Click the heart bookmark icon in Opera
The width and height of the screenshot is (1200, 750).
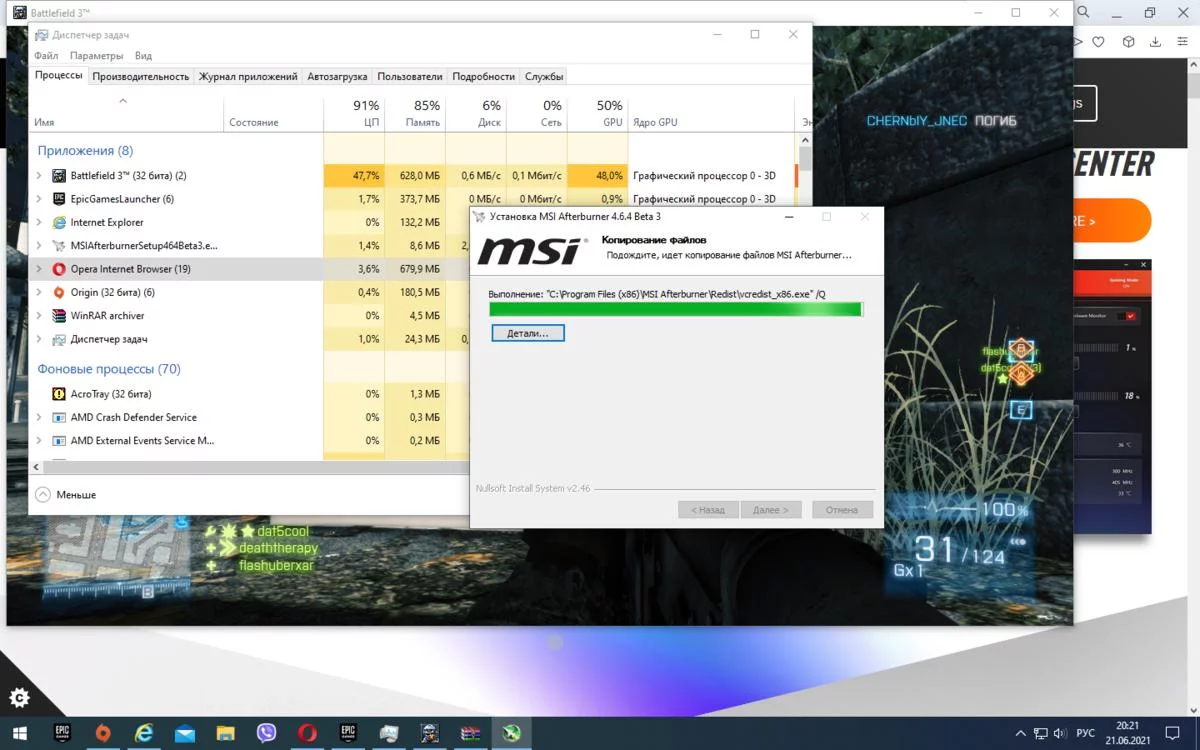1099,42
